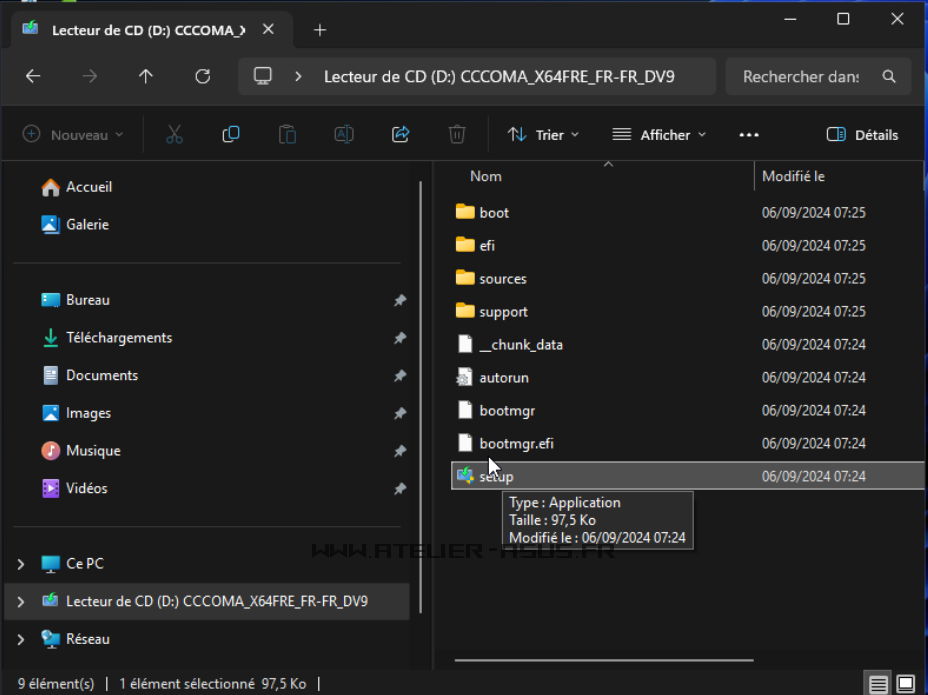The width and height of the screenshot is (928, 695).
Task: Open the Nouveau dropdown menu
Action: tap(73, 135)
